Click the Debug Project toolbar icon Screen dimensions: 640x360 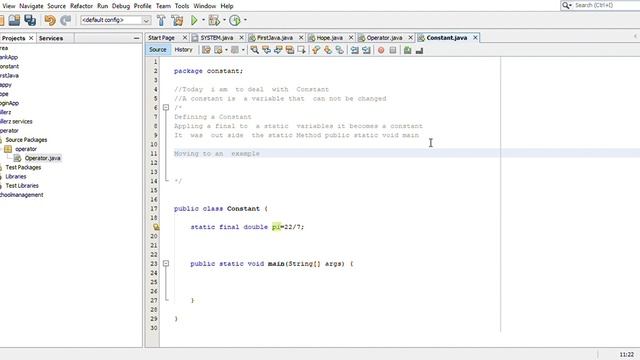click(214, 20)
